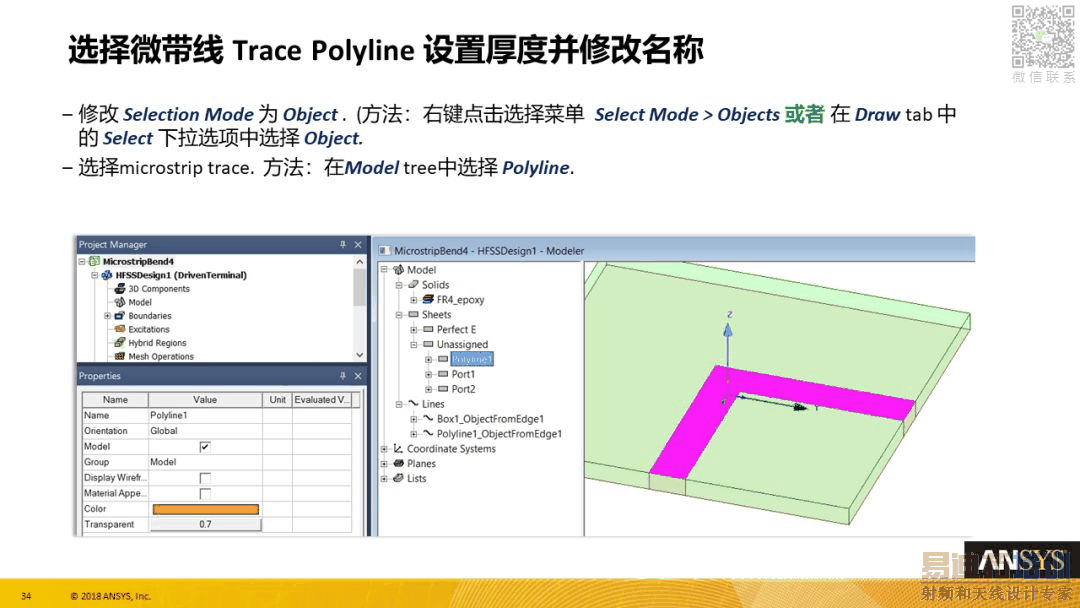Click the Perfect E sheet icon

click(428, 329)
